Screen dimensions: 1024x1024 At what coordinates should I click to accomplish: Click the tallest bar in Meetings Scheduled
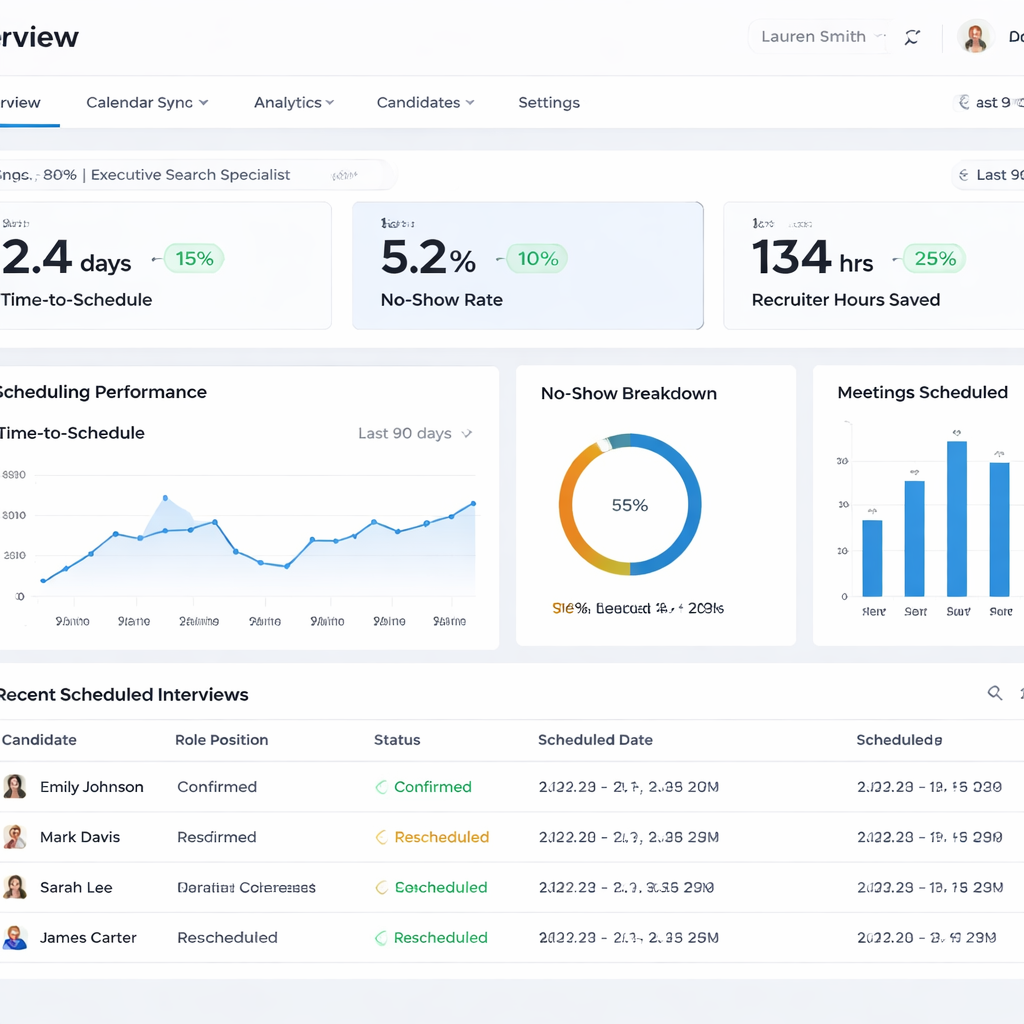pos(957,519)
